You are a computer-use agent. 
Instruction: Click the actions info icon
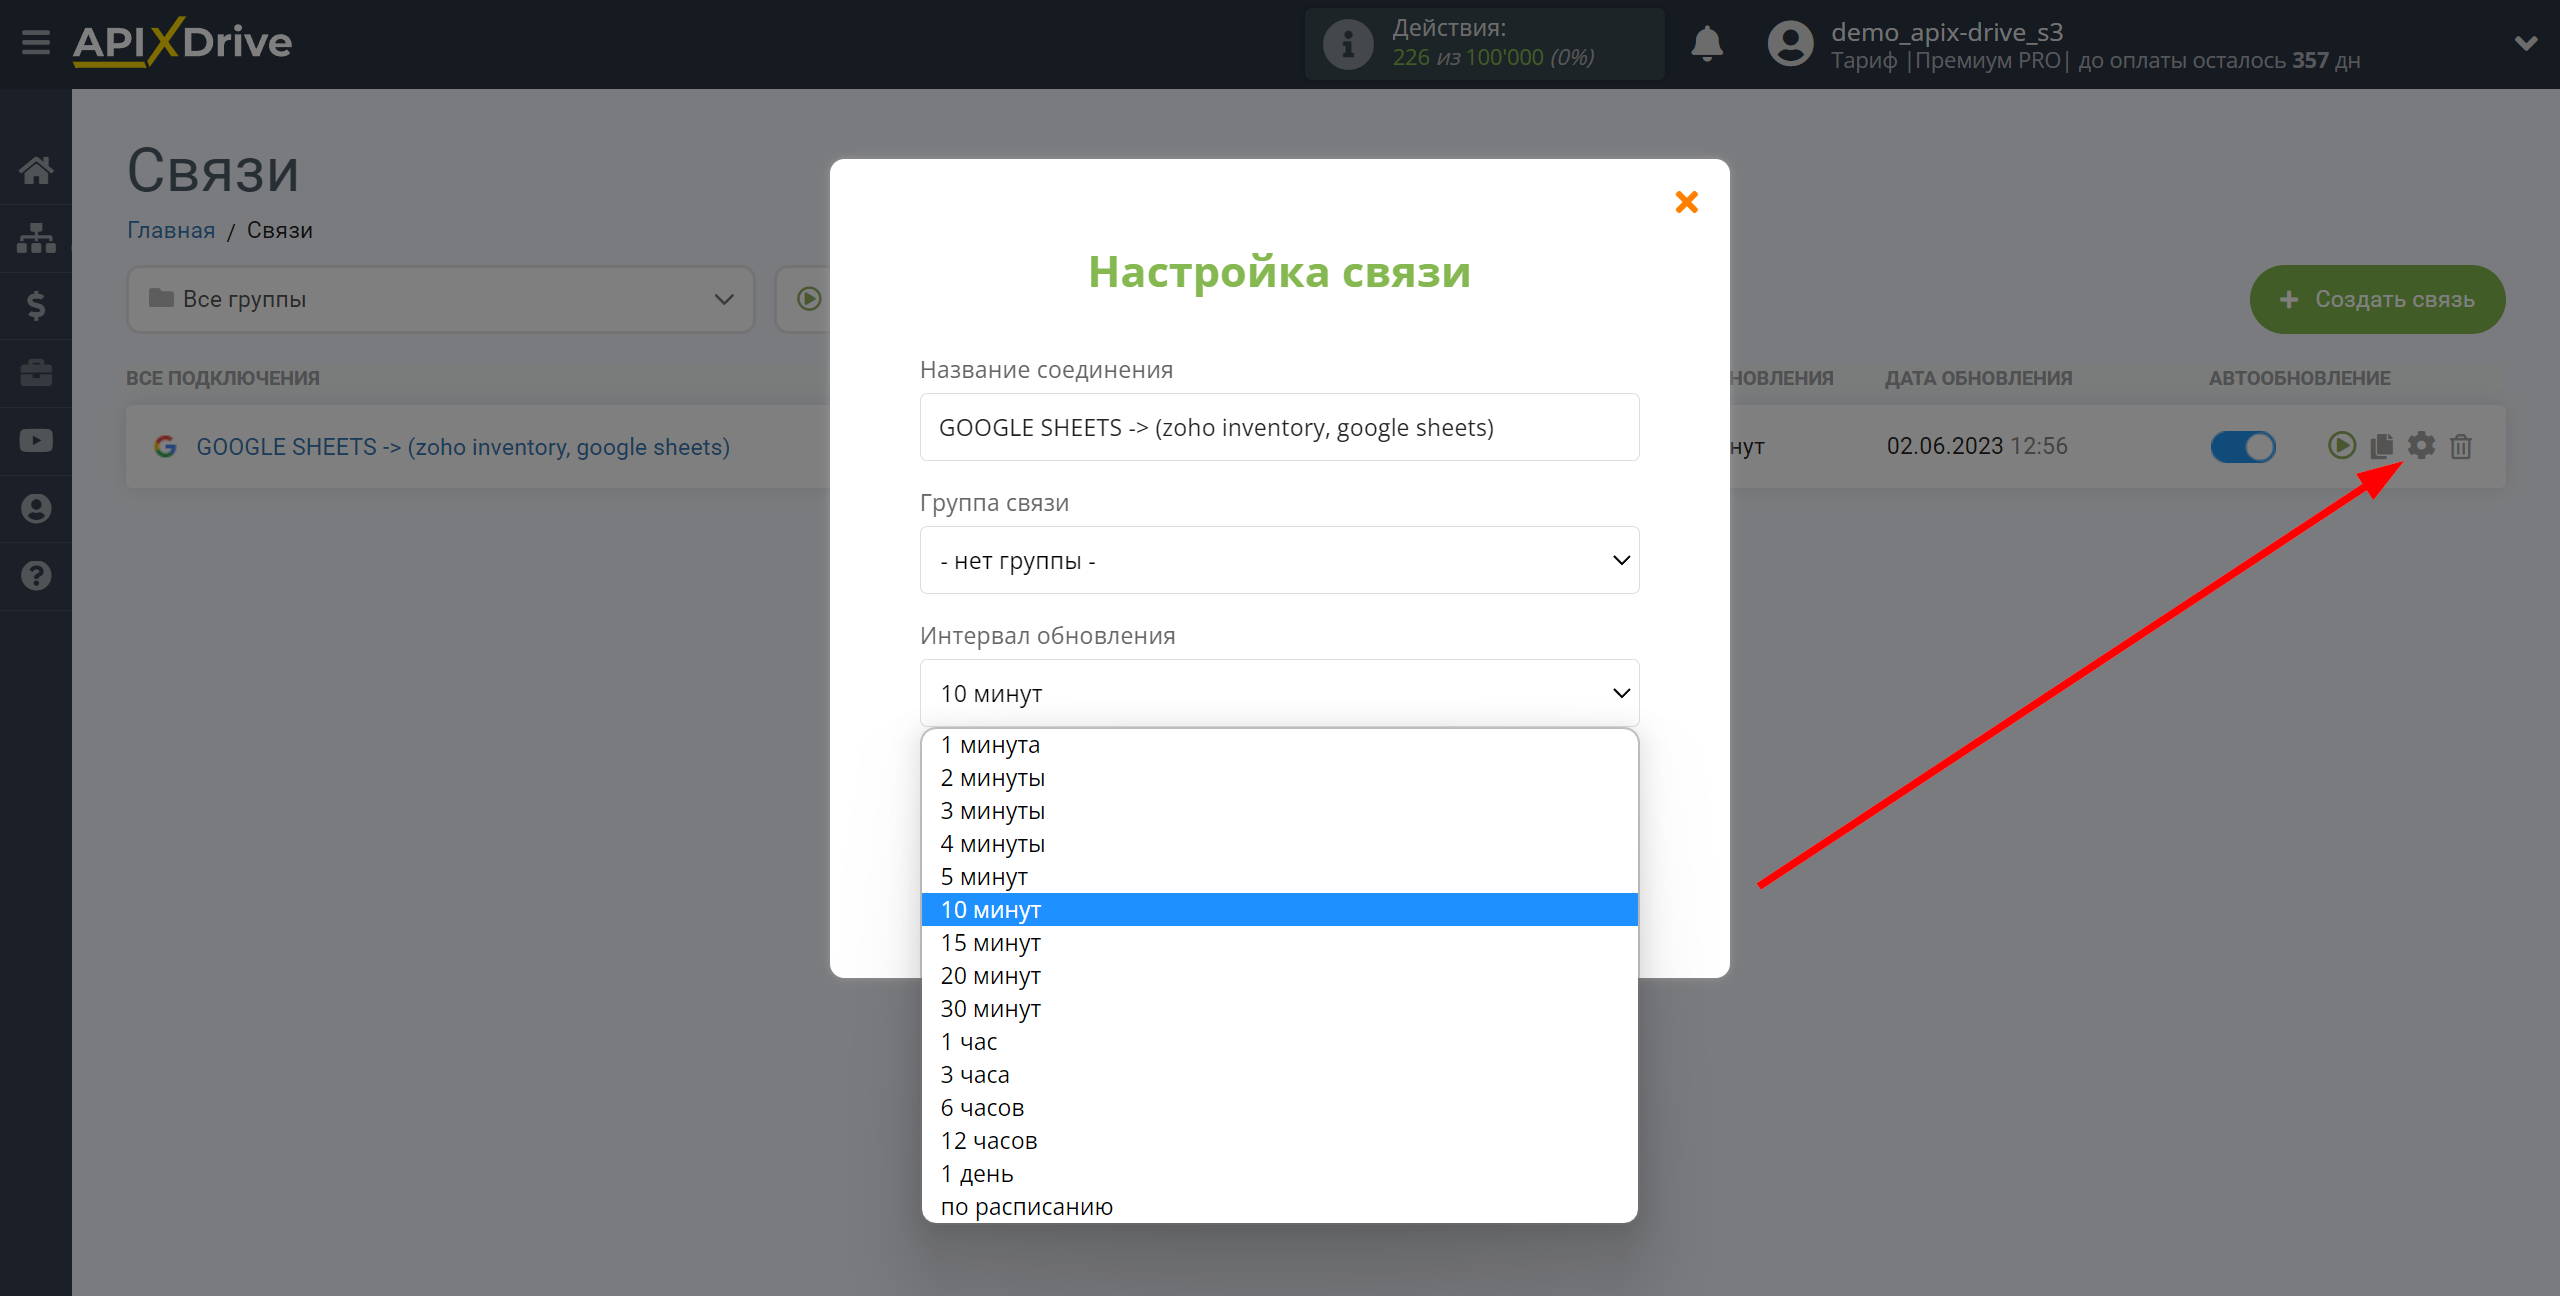click(1348, 44)
